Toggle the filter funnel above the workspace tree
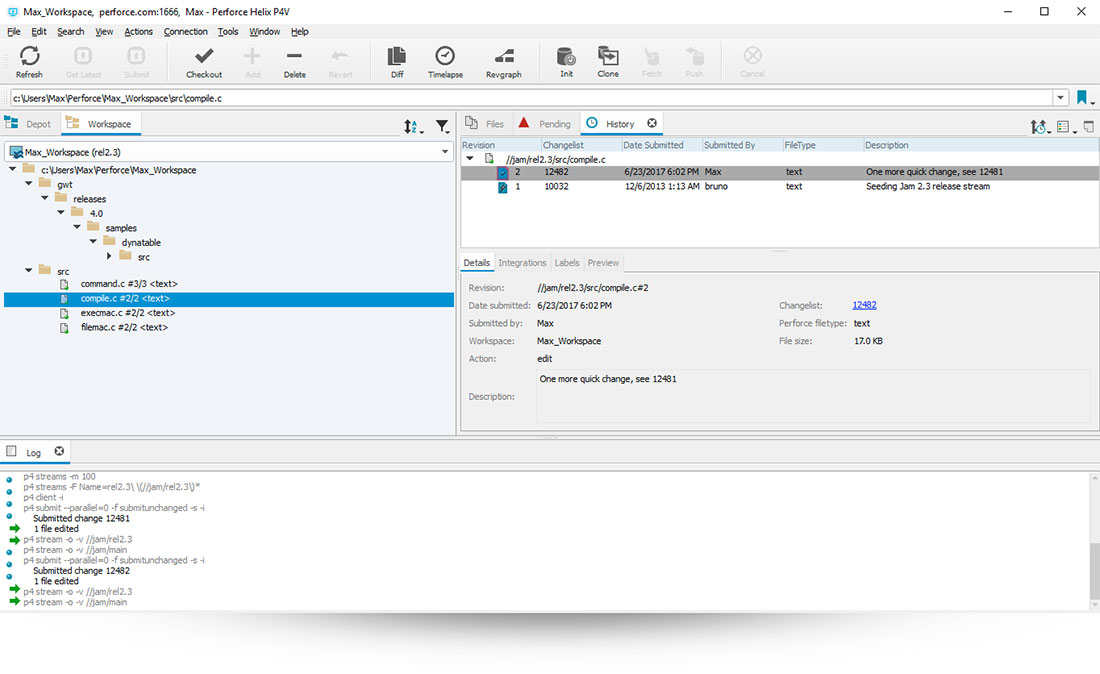This screenshot has height=674, width=1100. coord(441,126)
